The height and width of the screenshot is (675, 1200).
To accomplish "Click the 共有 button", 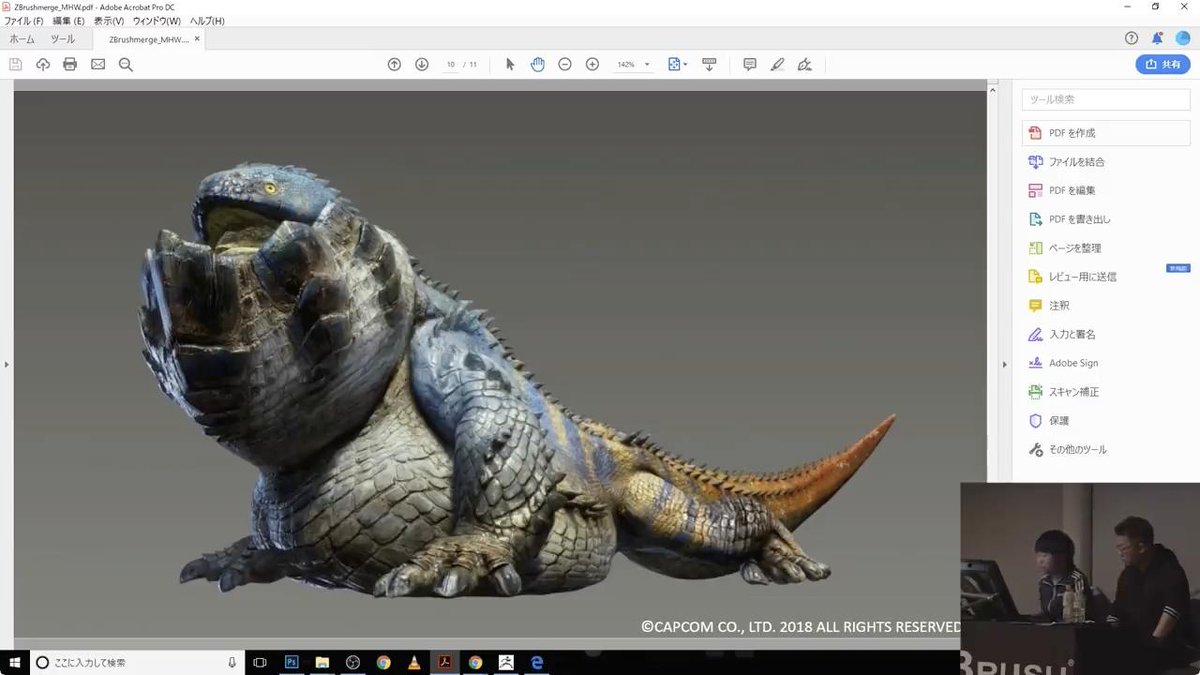I will tap(1163, 63).
